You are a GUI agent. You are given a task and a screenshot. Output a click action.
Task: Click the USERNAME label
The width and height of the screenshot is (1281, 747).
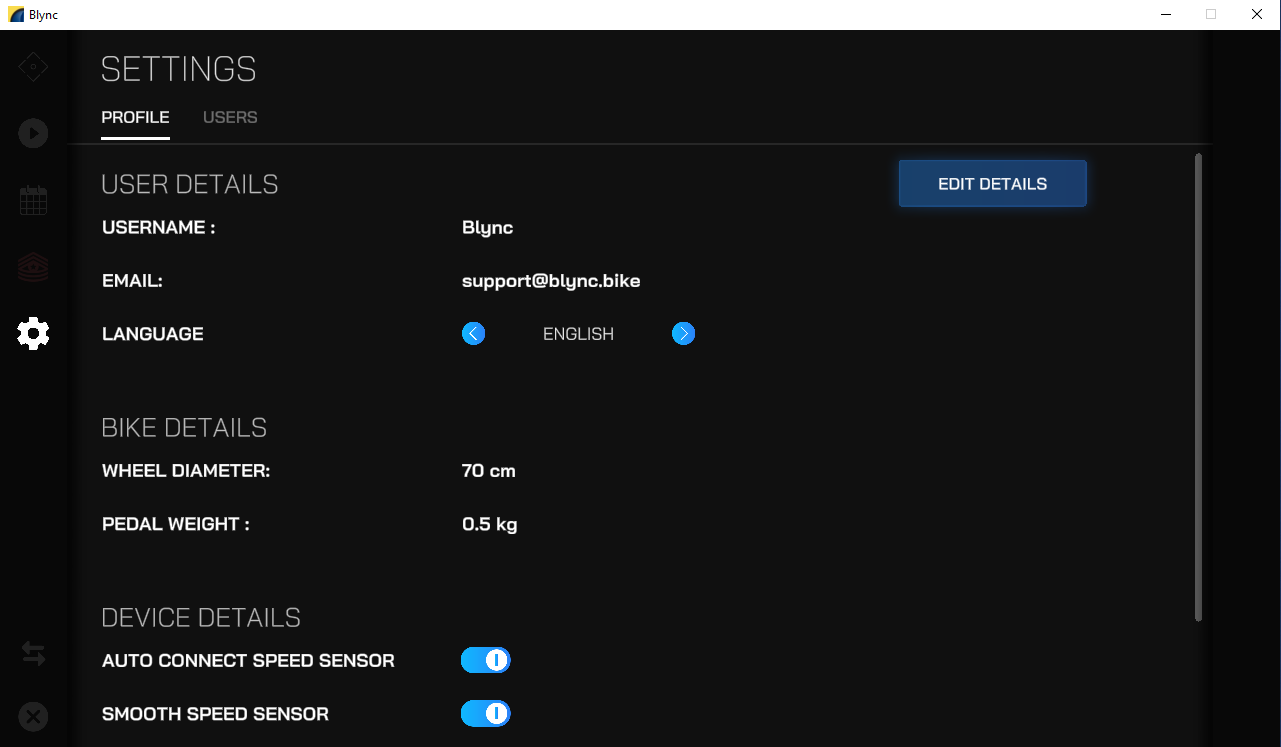(x=159, y=228)
